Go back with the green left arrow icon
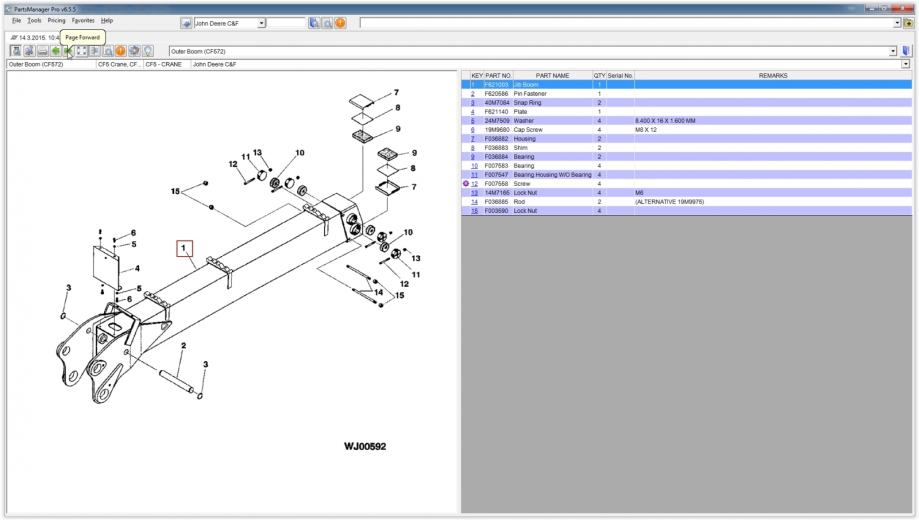 pyautogui.click(x=56, y=51)
